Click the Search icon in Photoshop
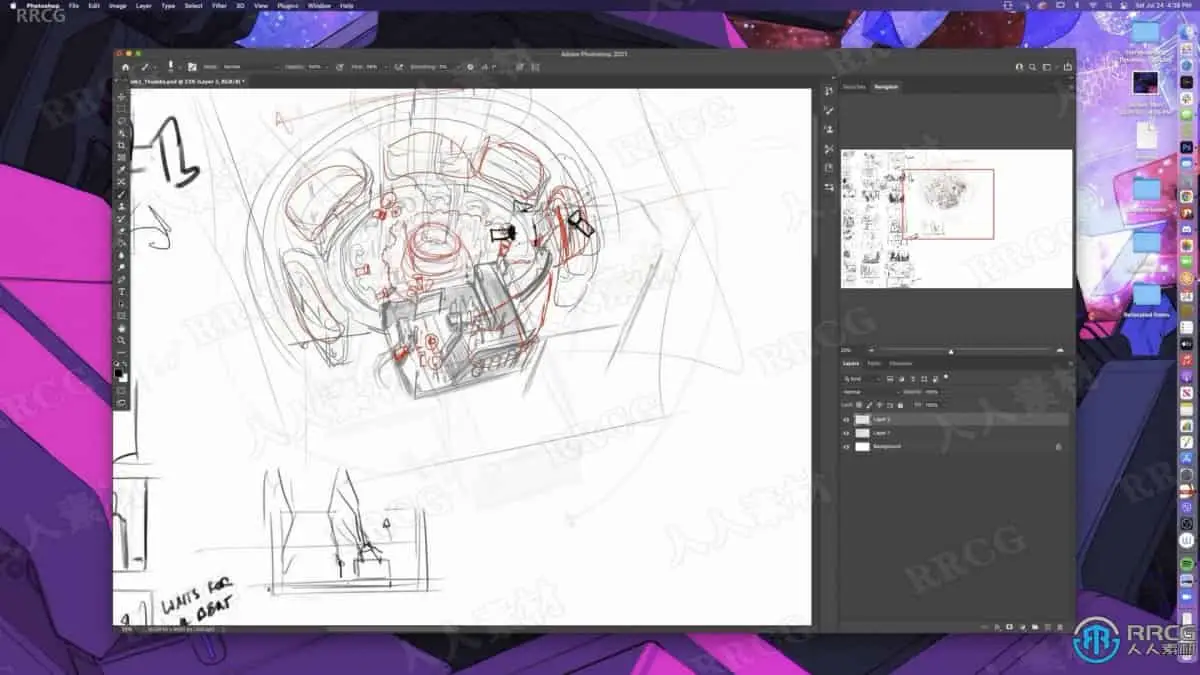The image size is (1200, 675). click(x=1033, y=67)
